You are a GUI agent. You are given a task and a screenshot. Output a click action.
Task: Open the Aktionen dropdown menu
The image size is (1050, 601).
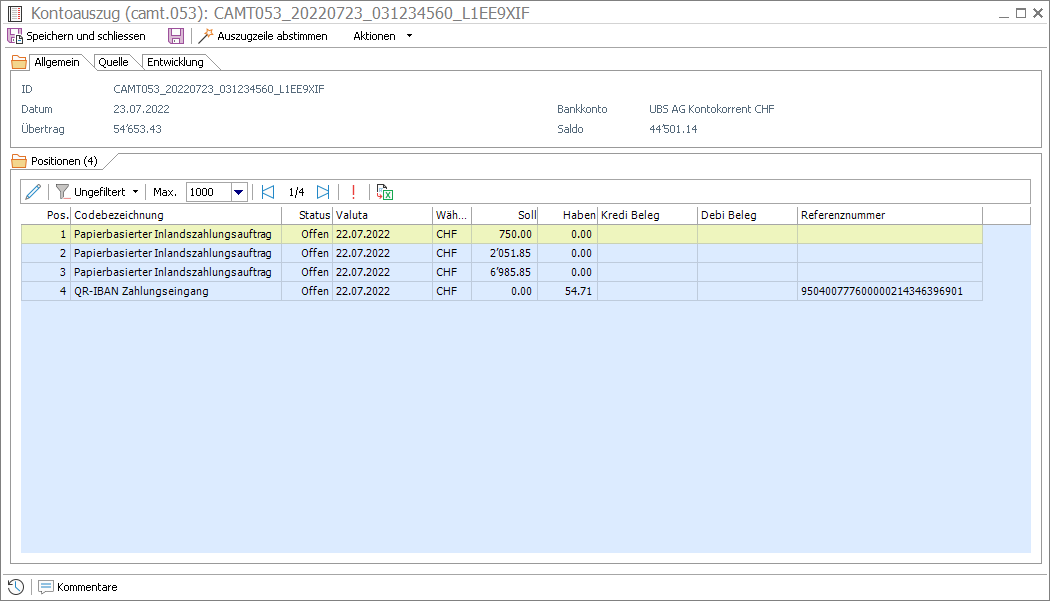(x=382, y=36)
